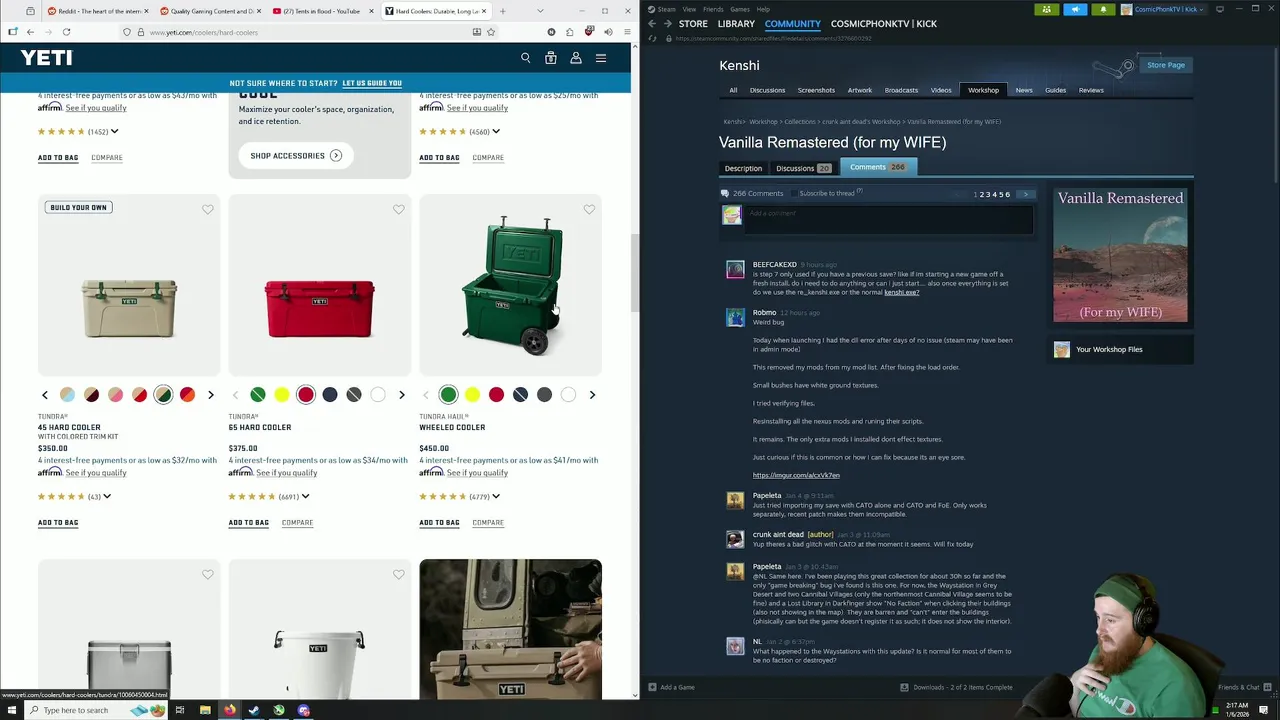Open the Firefox application menu
1280x720 pixels.
(x=626, y=32)
